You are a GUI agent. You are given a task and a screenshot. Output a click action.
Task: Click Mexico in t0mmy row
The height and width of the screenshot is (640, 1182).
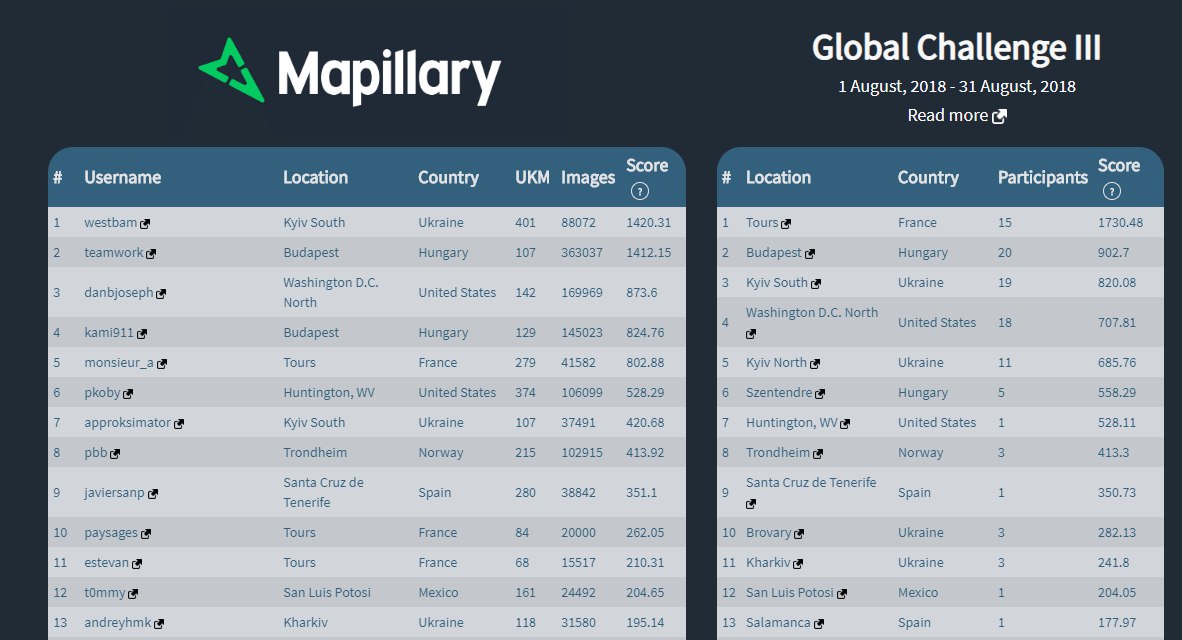point(438,593)
